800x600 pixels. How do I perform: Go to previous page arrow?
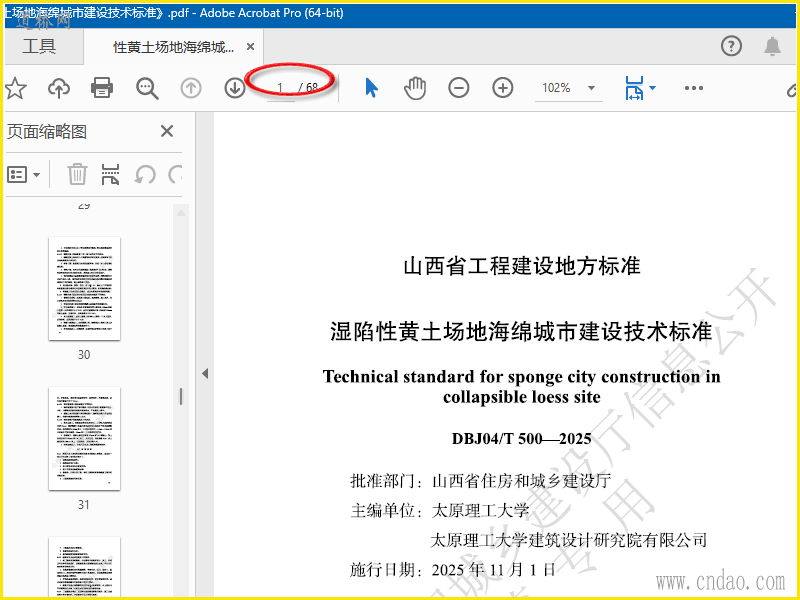191,88
